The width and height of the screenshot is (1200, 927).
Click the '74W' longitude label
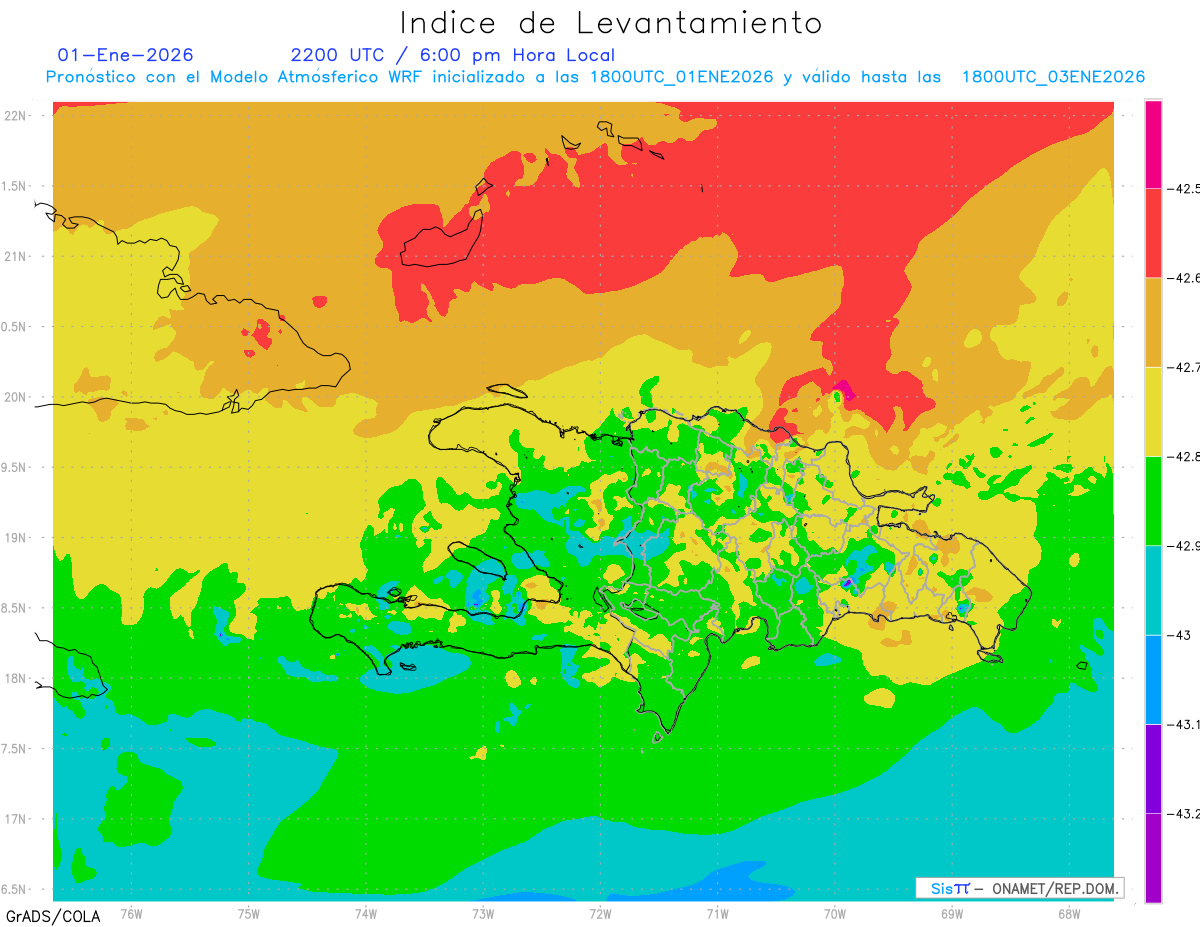point(366,913)
